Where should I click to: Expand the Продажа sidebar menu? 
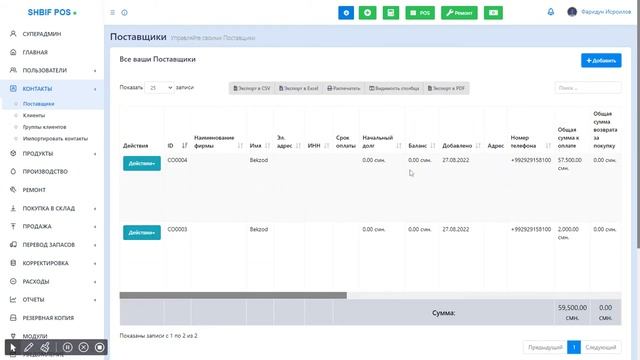tap(52, 226)
